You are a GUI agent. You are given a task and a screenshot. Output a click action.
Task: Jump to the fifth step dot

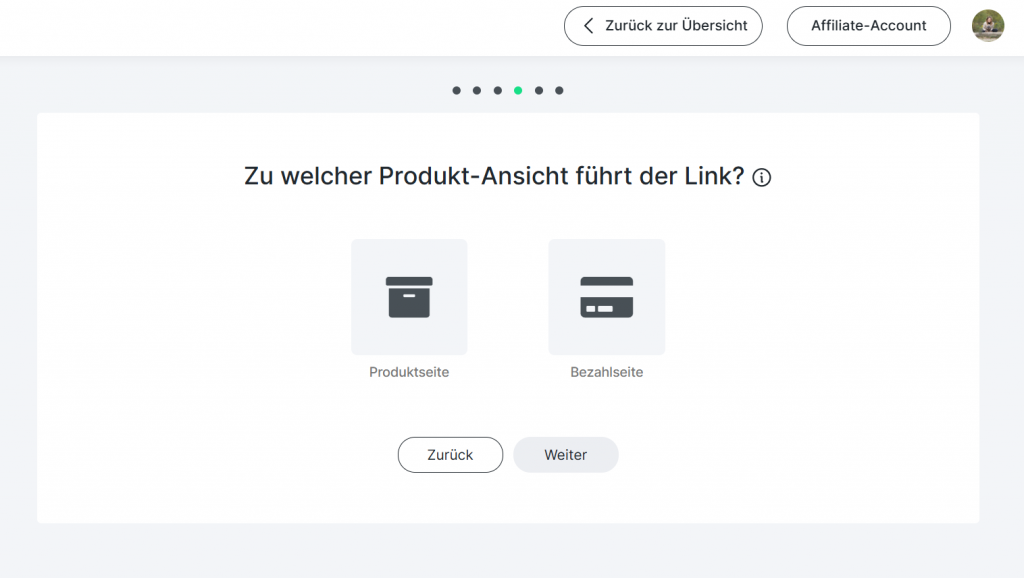(x=538, y=91)
